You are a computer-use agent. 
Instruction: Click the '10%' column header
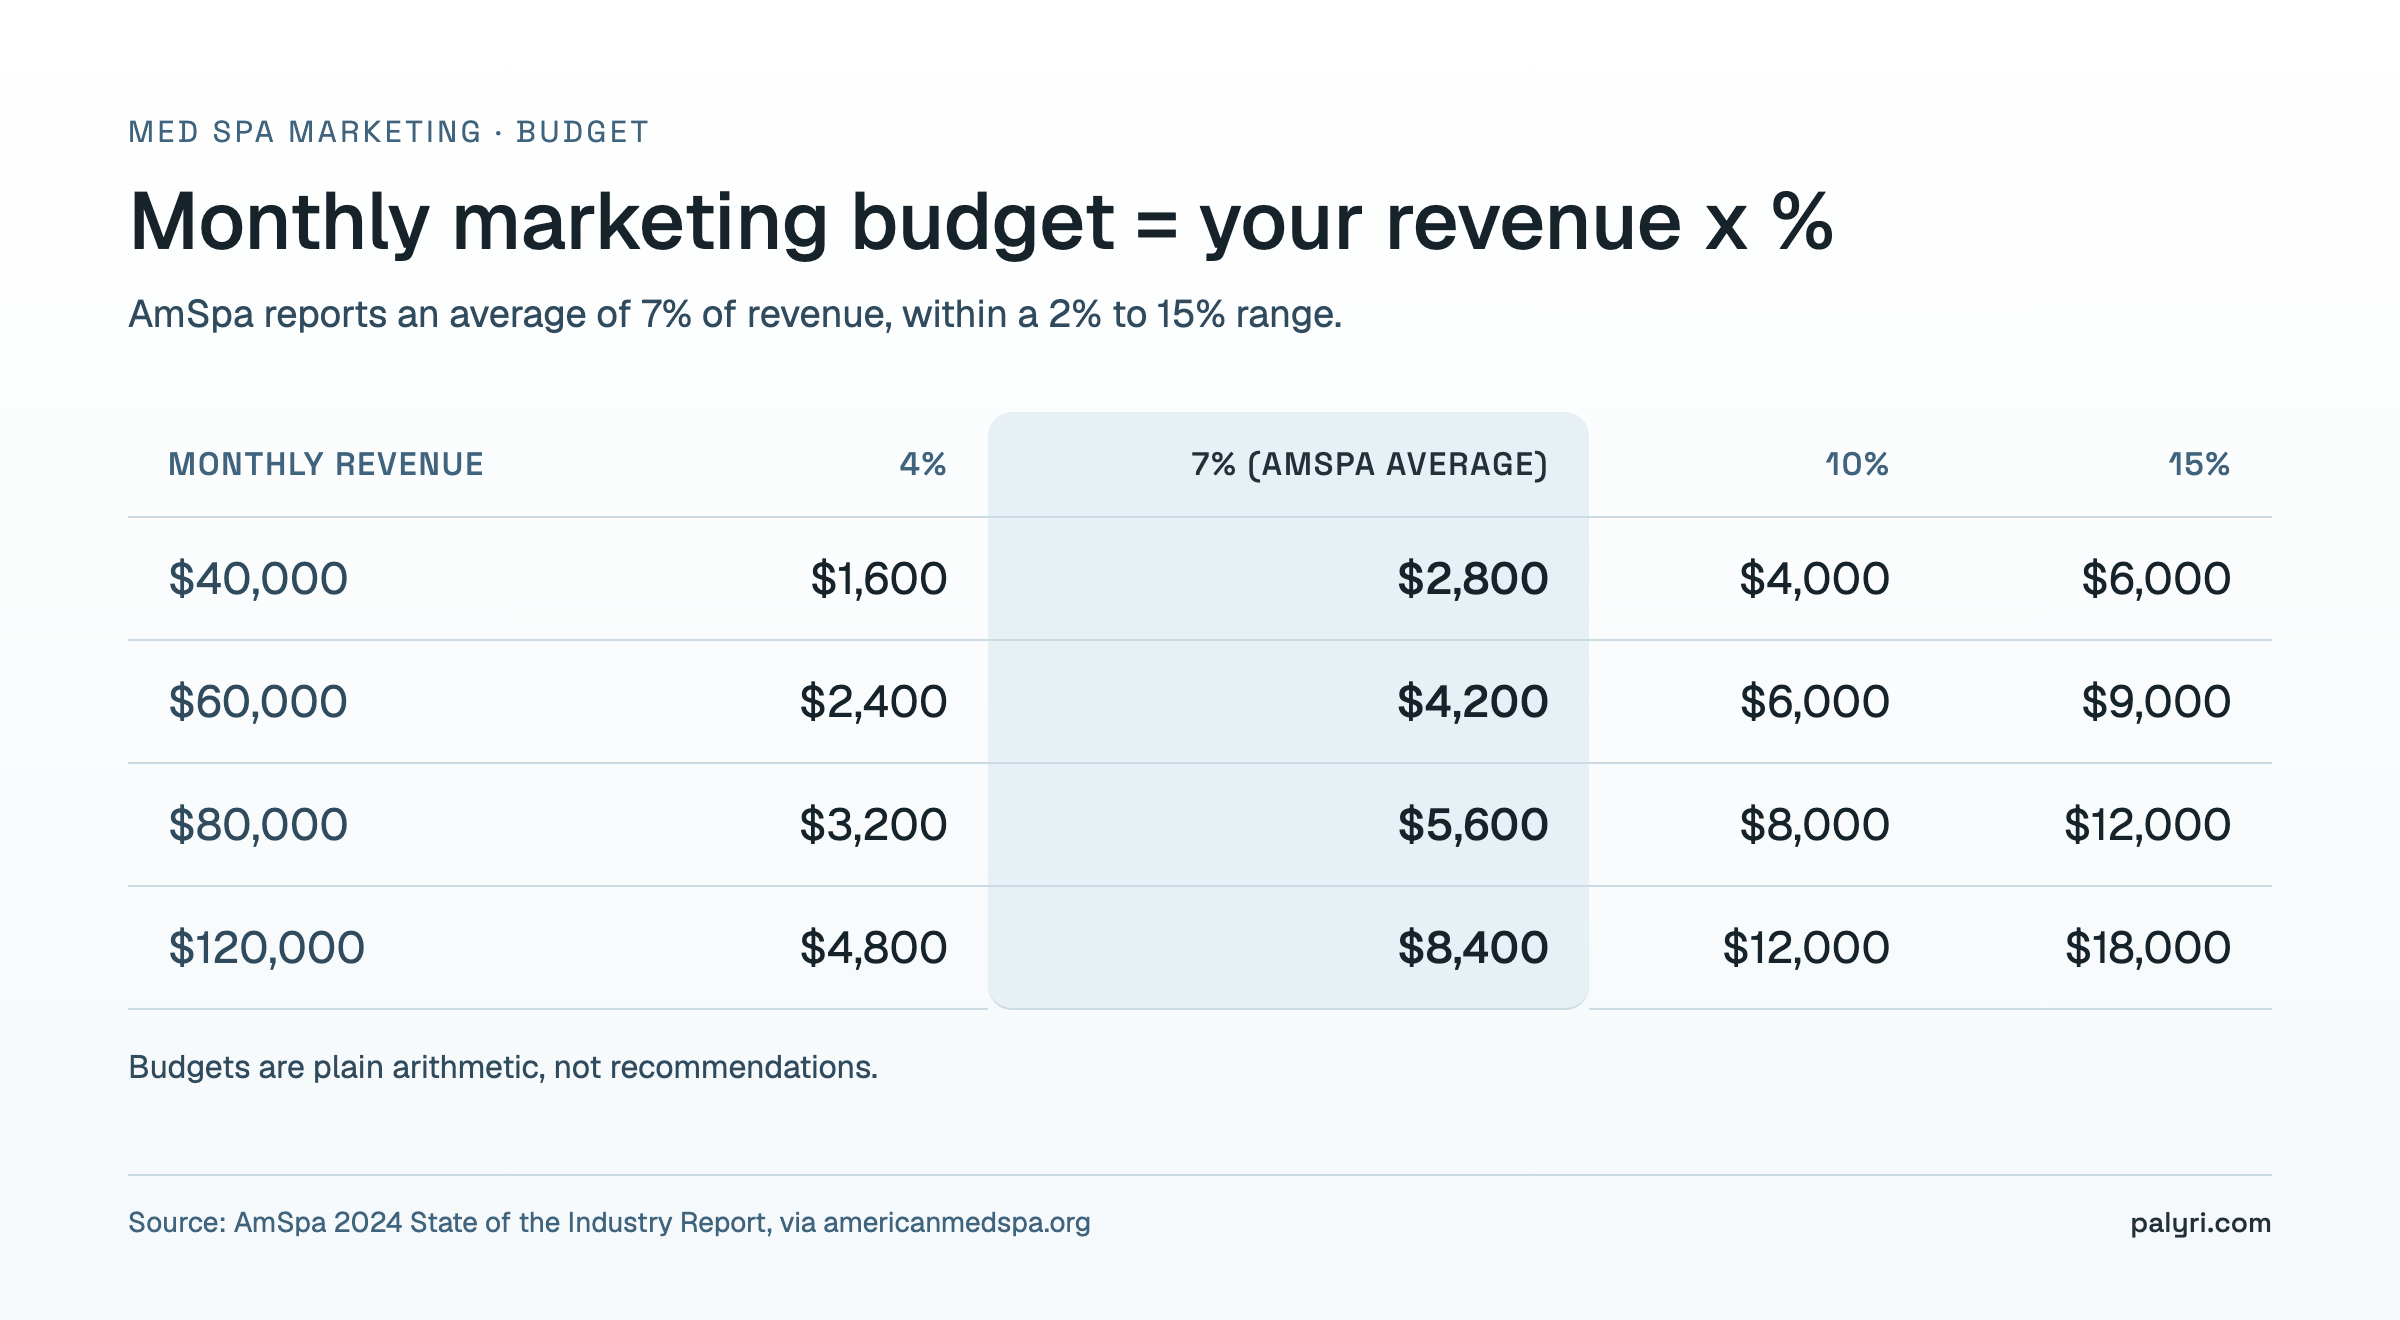click(x=1856, y=464)
